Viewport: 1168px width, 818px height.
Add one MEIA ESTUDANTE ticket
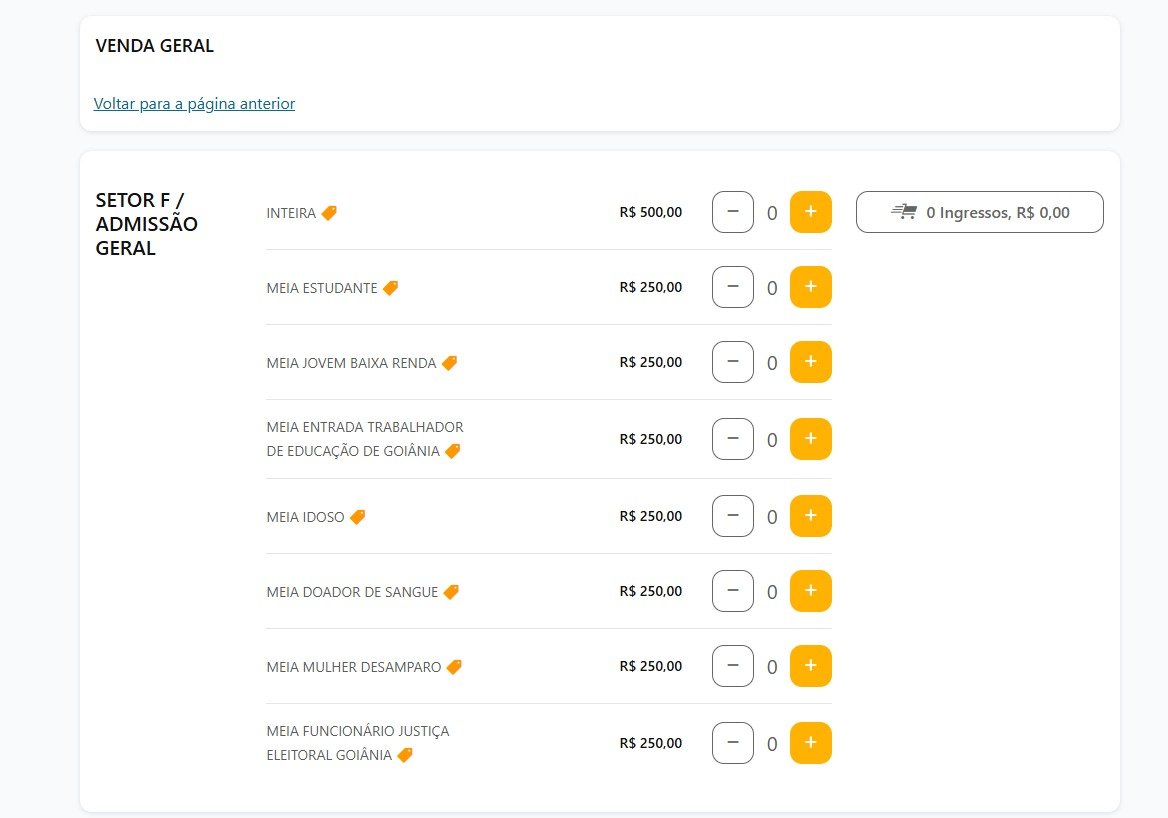click(810, 287)
